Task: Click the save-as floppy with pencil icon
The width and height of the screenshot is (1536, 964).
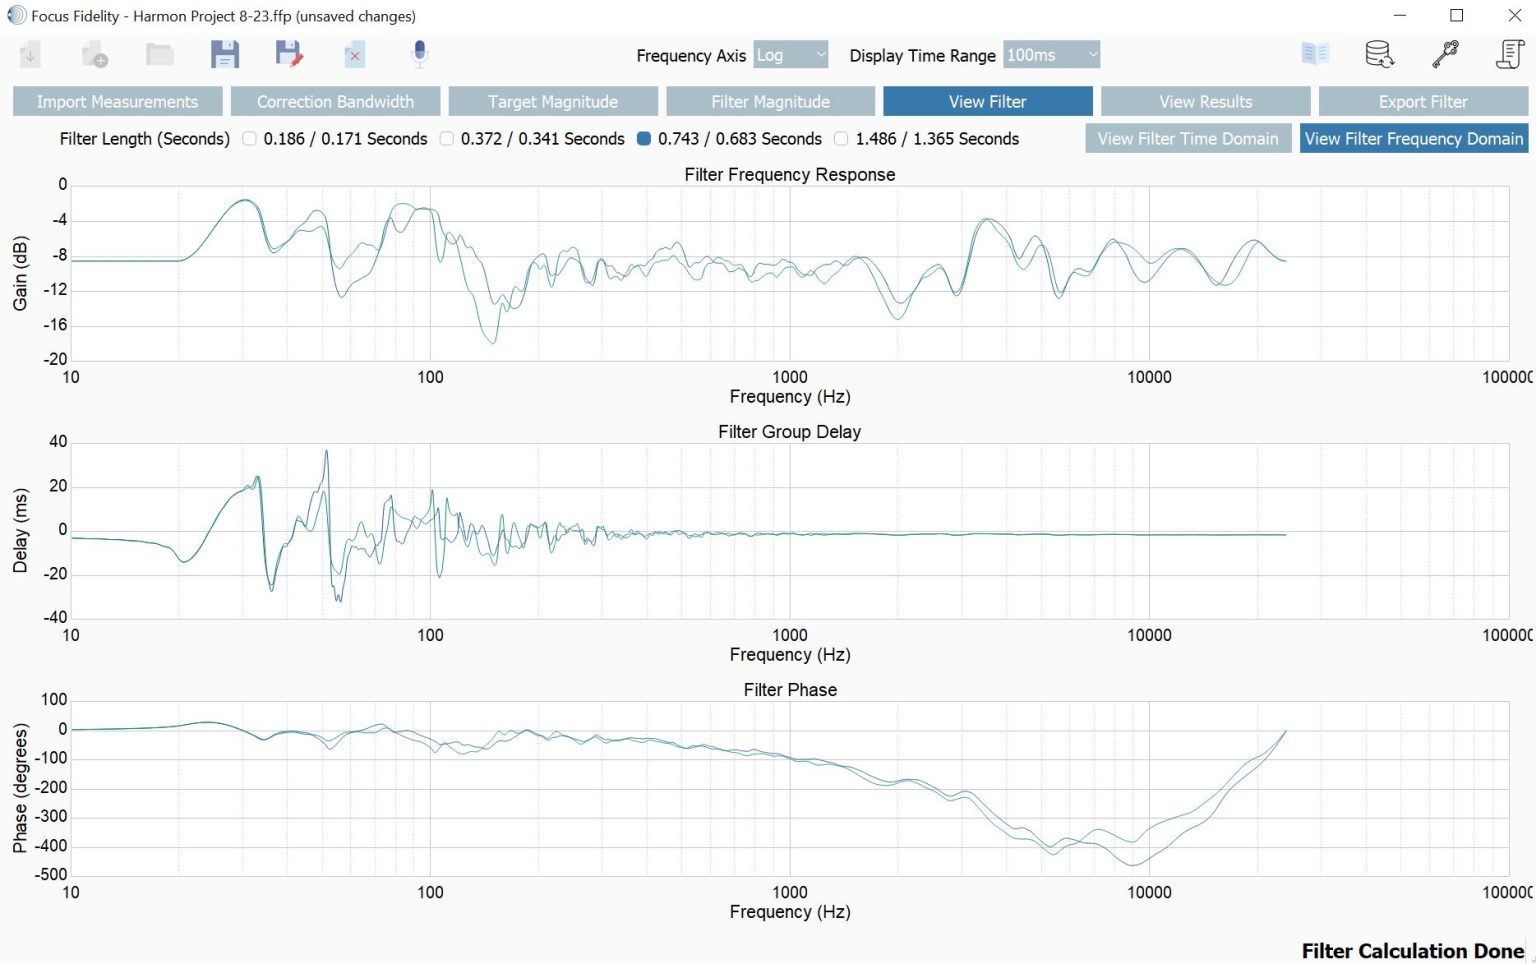Action: [289, 54]
